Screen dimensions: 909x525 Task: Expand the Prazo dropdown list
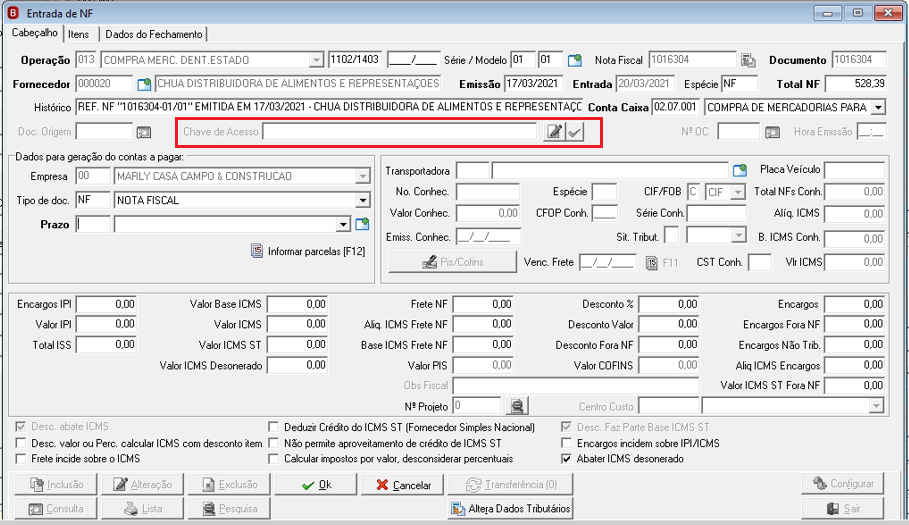(x=343, y=225)
